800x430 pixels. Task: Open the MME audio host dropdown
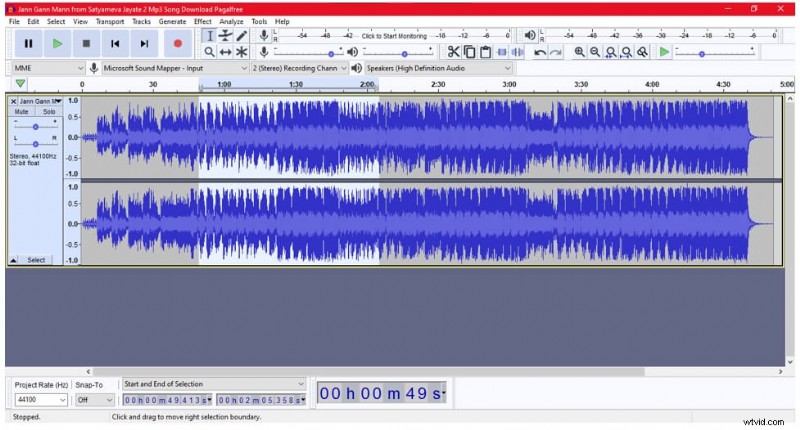click(47, 68)
